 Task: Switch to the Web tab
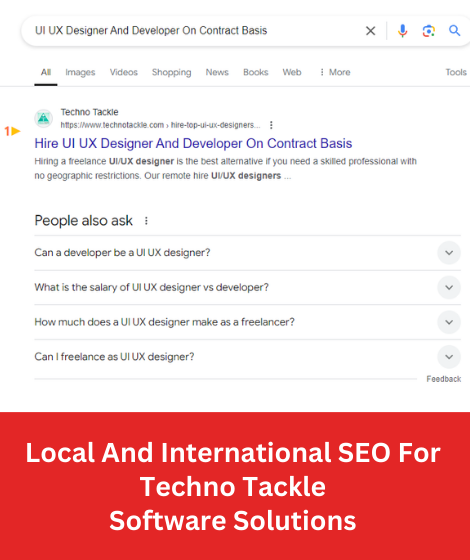click(x=292, y=72)
